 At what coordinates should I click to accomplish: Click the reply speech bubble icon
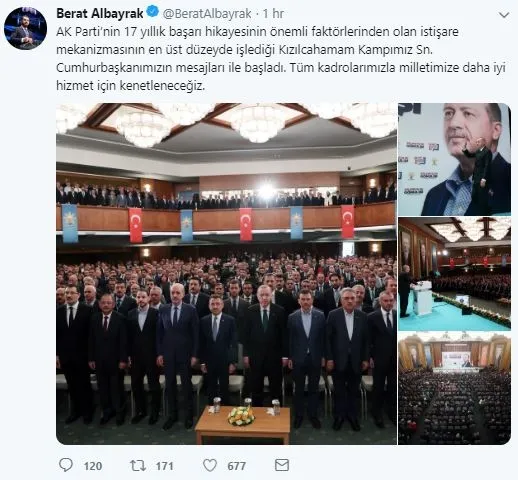point(66,465)
